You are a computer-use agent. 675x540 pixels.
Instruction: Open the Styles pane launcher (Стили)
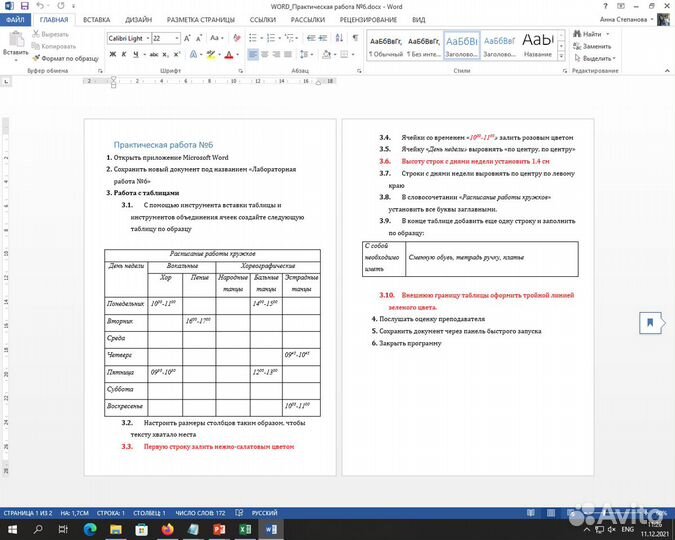tap(564, 71)
